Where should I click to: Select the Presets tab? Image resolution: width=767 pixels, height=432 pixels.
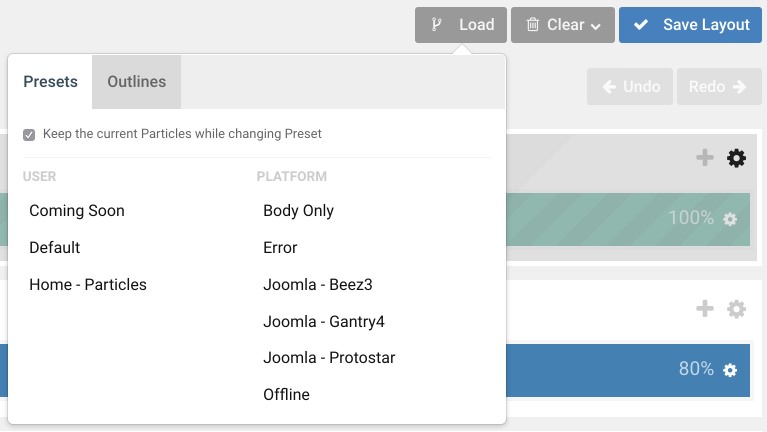(50, 82)
